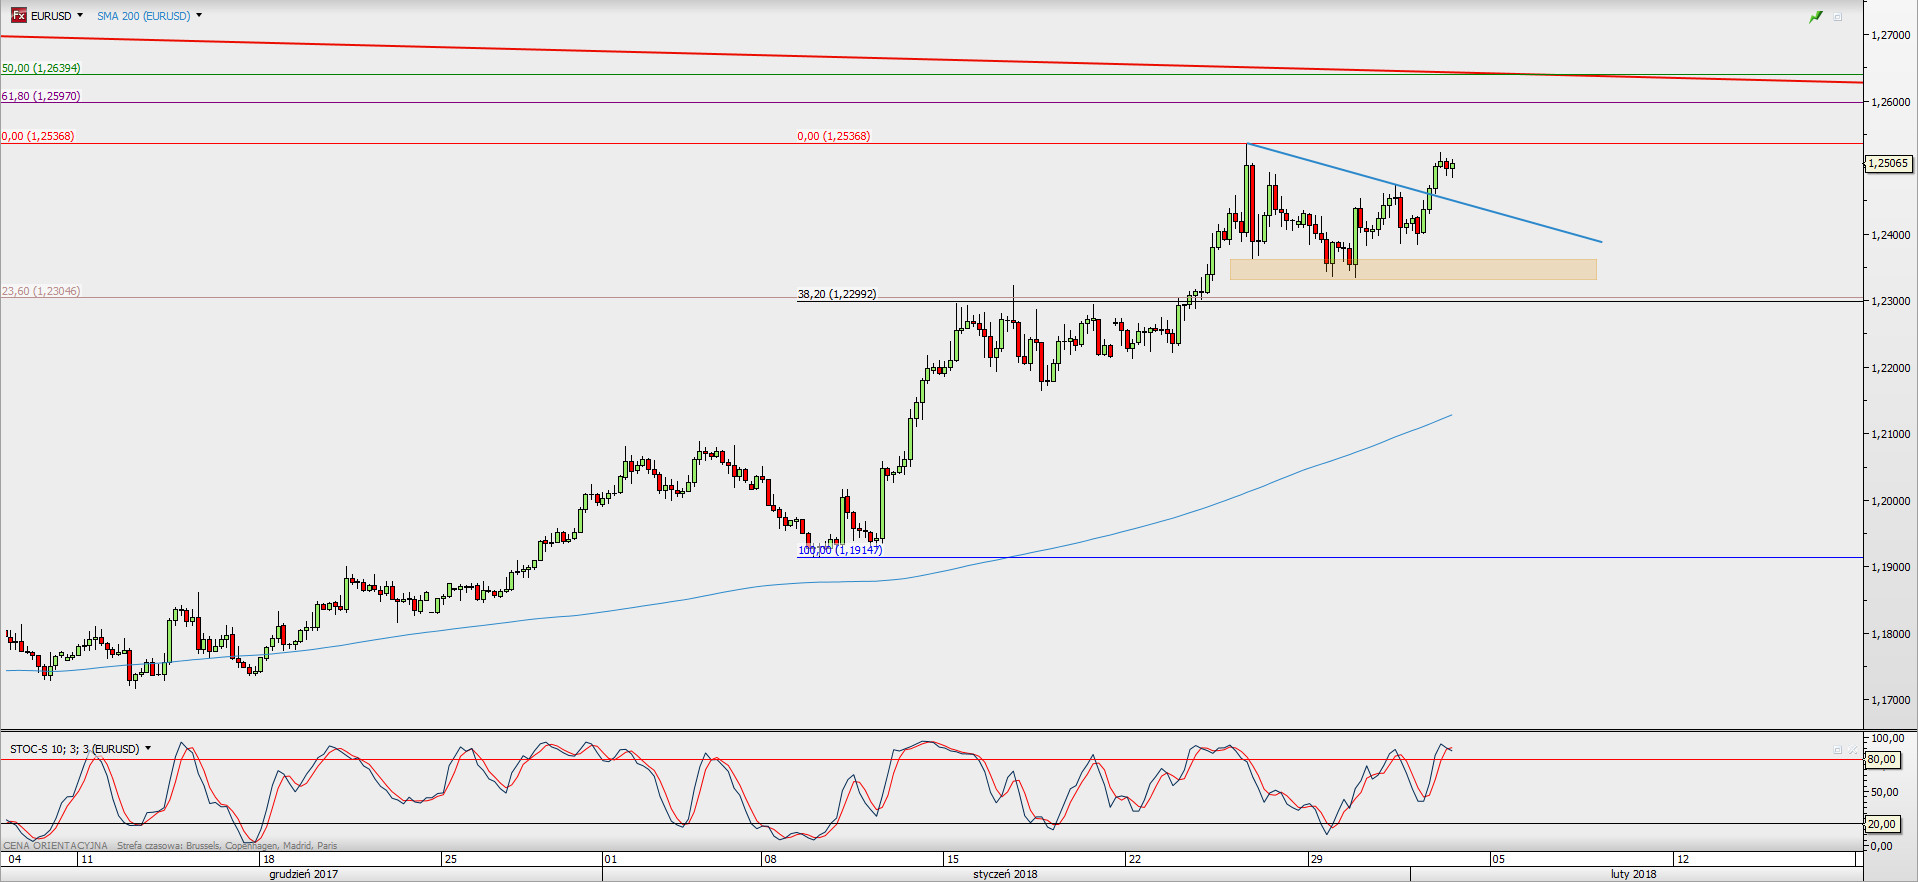Click the SMA 200 (EURUSD) indicator label
Viewport: 1918px width, 882px height.
[143, 16]
